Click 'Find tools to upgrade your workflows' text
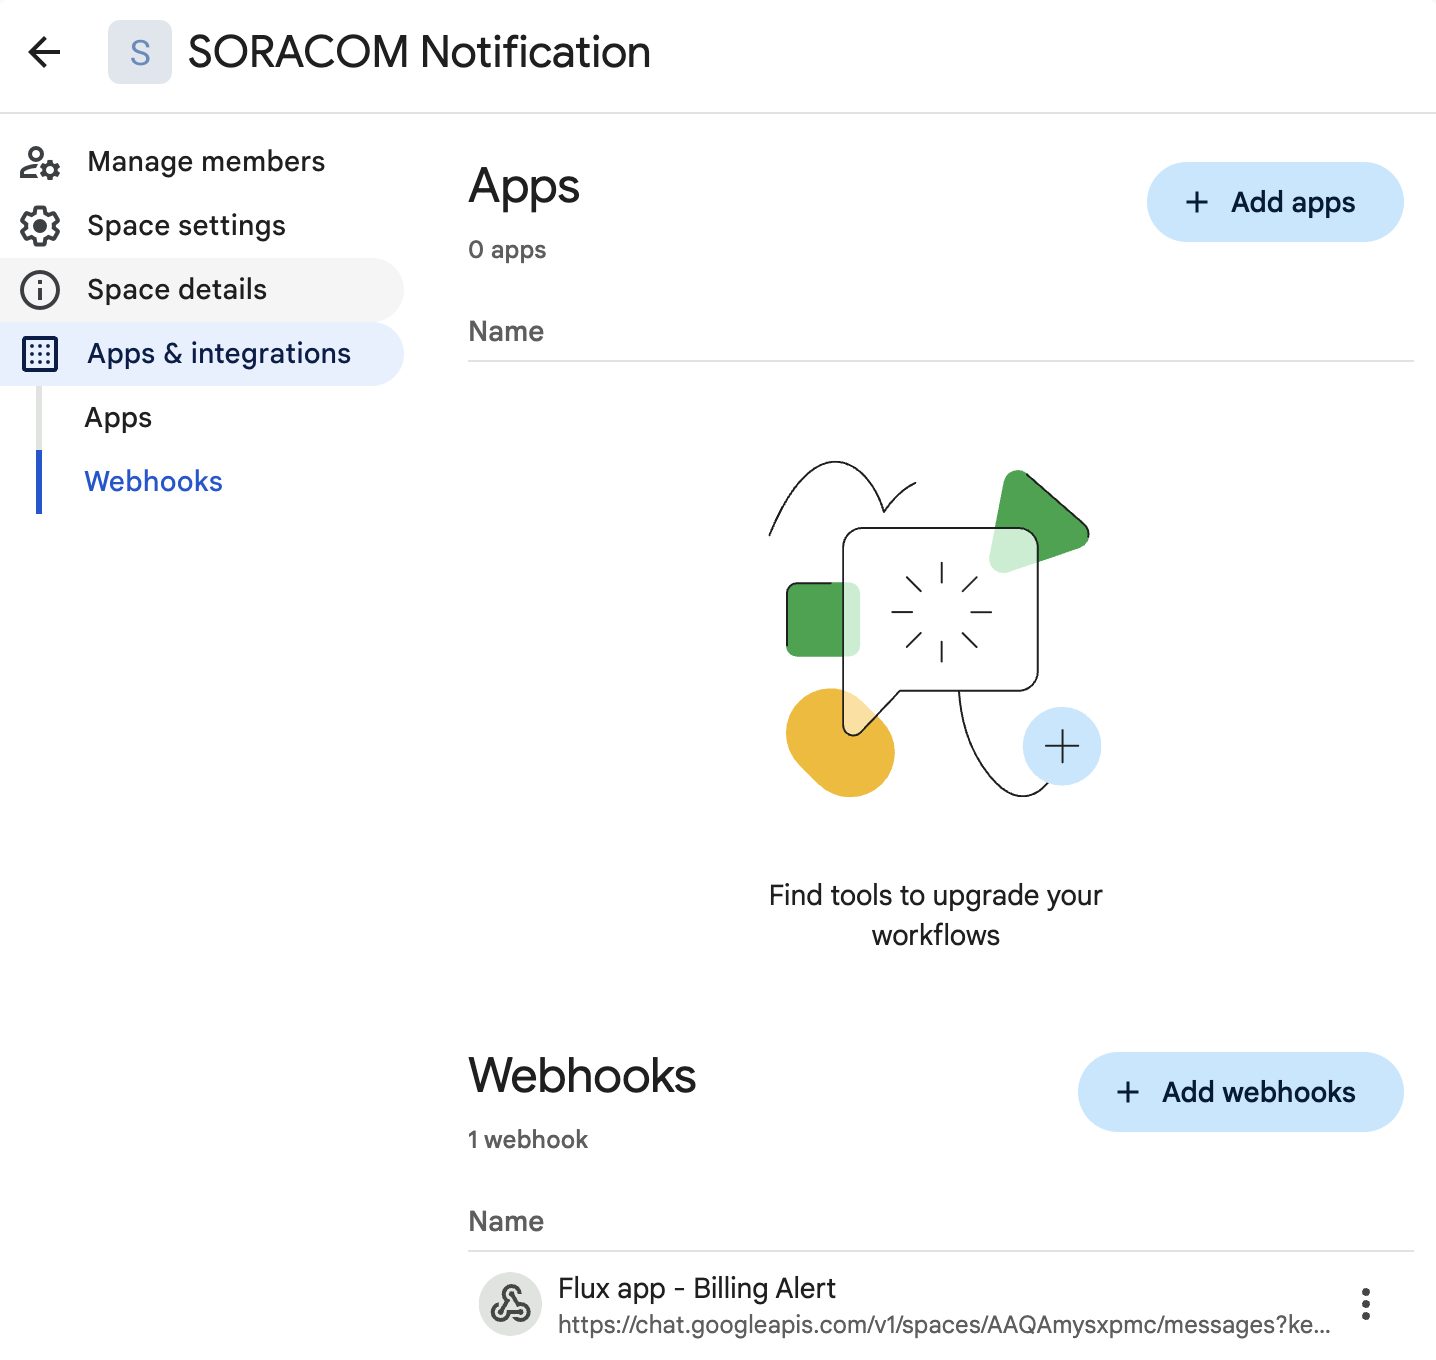The height and width of the screenshot is (1360, 1436). point(936,915)
